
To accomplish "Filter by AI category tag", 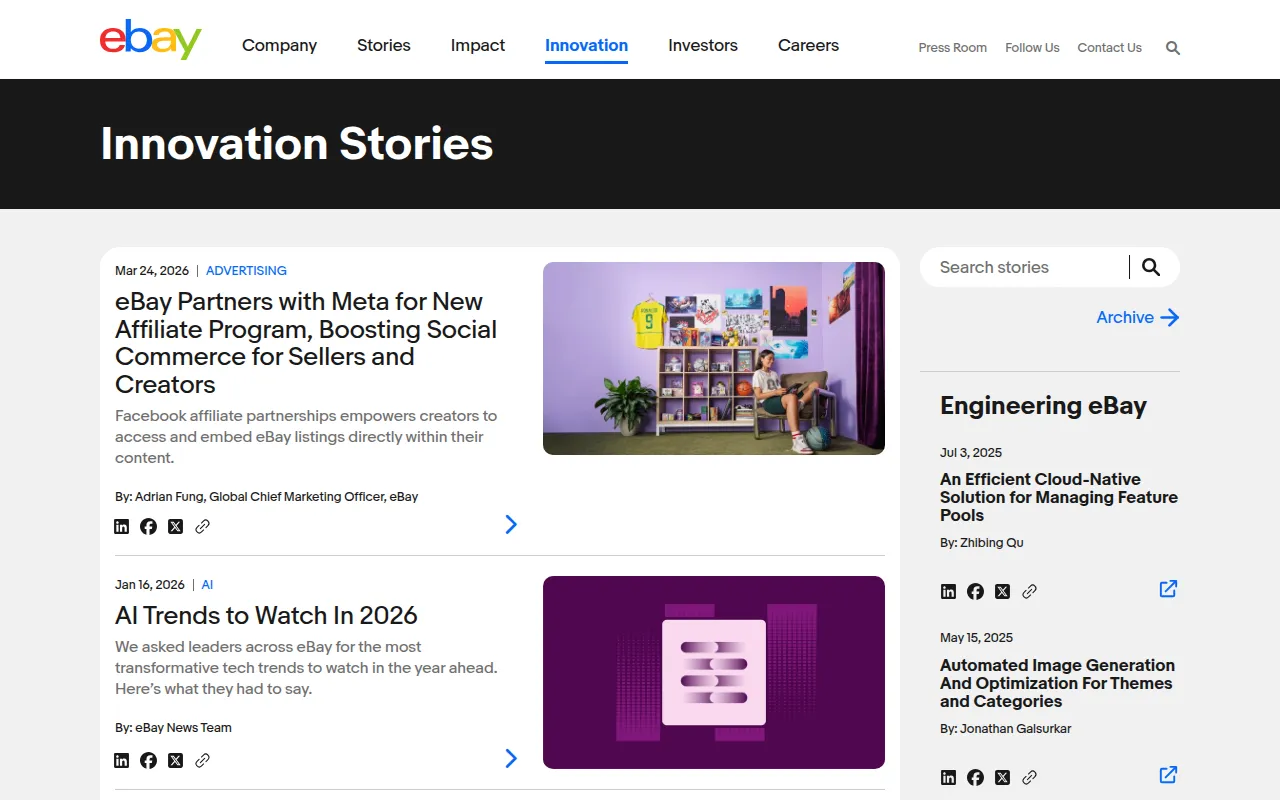I will pyautogui.click(x=207, y=584).
